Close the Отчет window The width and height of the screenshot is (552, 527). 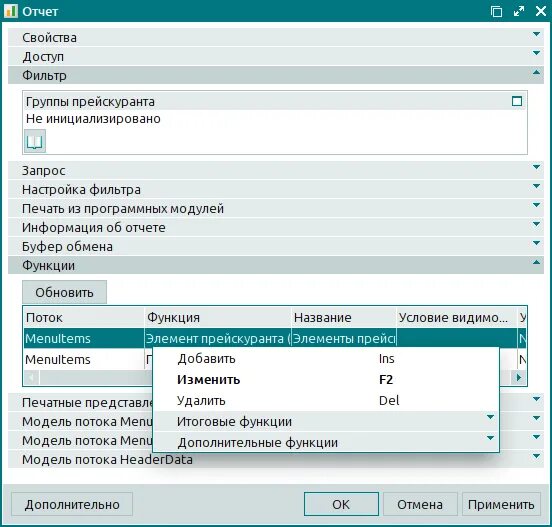point(541,11)
